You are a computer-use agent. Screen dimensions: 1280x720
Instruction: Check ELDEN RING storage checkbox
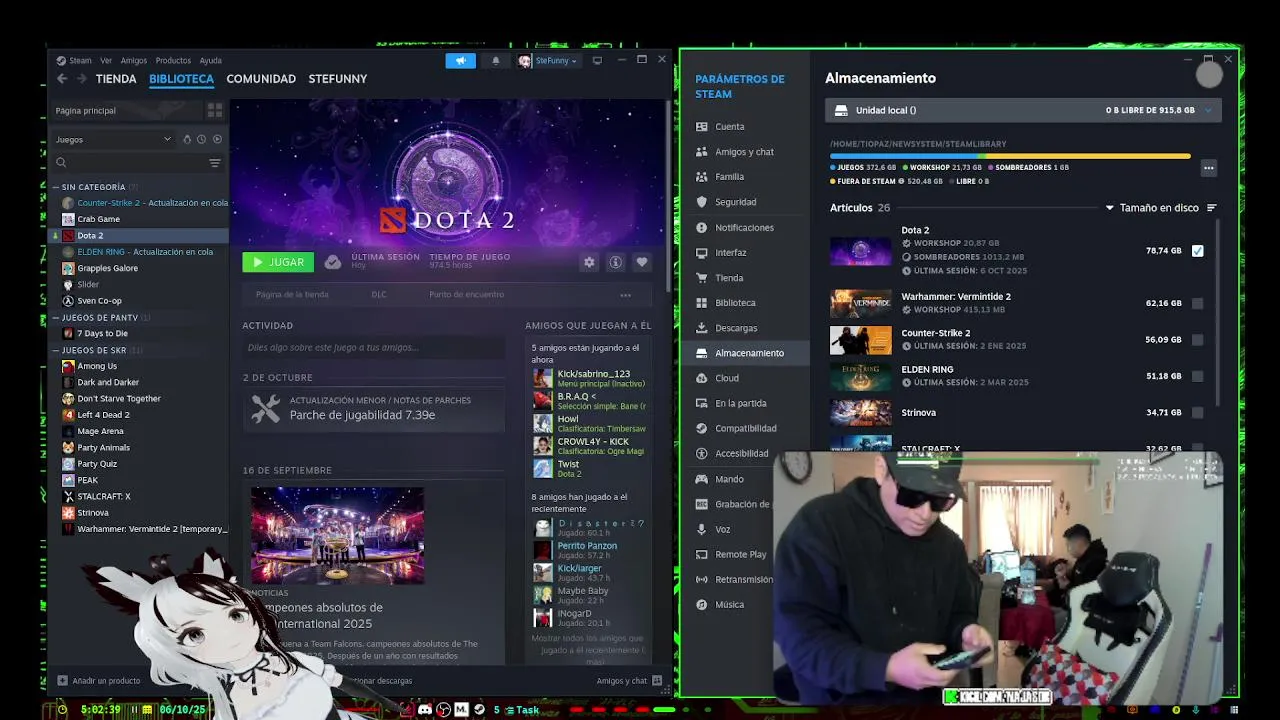pyautogui.click(x=1197, y=376)
